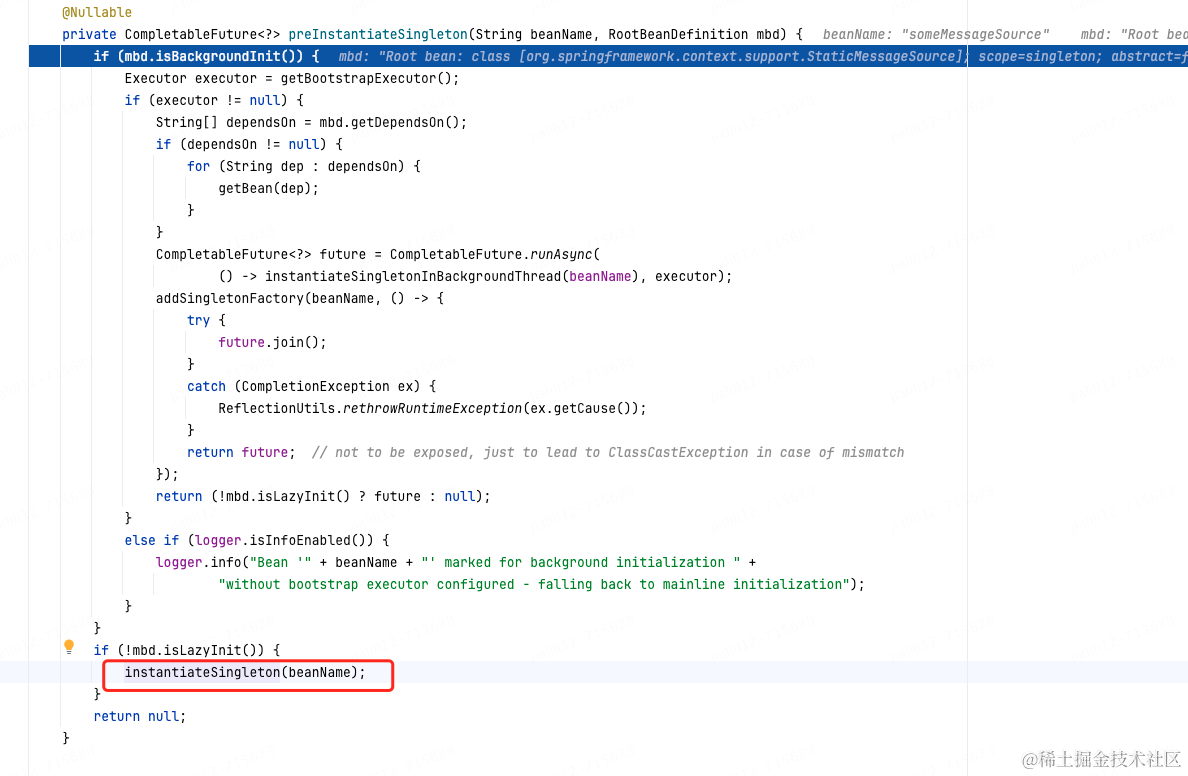
Task: Click the yellow lightbulb intention icon
Action: (69, 647)
